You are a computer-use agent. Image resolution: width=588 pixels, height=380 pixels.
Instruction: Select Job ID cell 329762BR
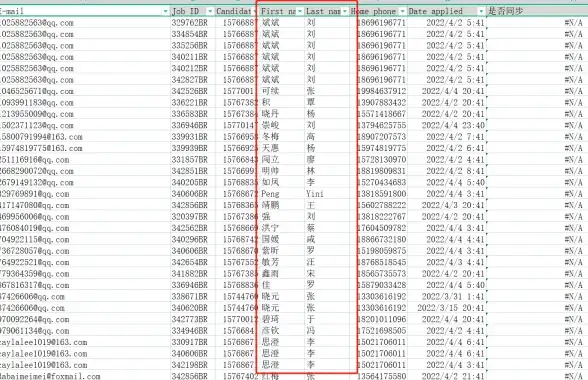pyautogui.click(x=189, y=23)
